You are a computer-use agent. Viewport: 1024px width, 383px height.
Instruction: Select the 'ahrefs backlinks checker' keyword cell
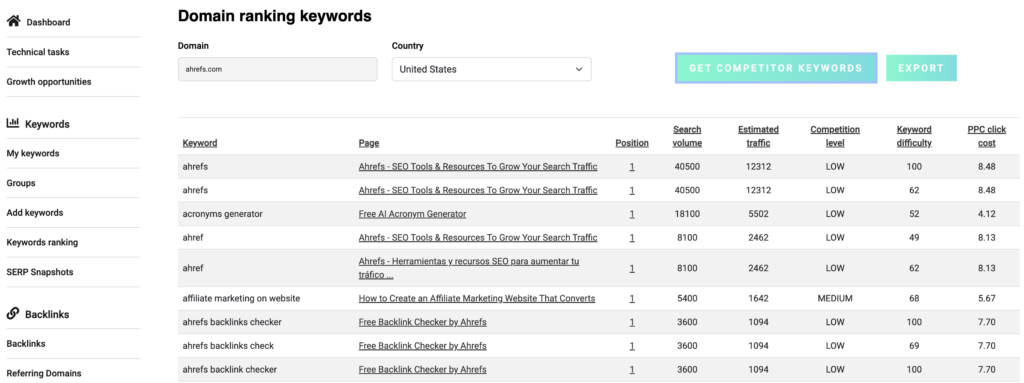pos(232,322)
